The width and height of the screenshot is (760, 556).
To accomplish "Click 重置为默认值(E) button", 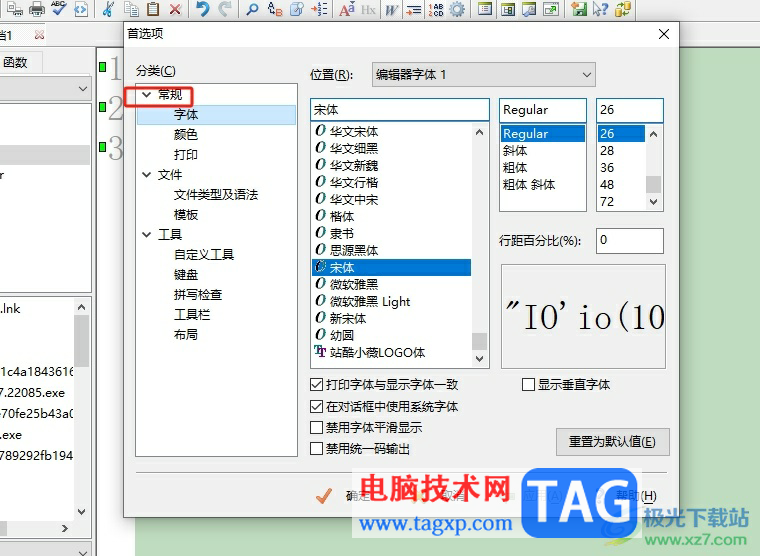I will point(613,442).
